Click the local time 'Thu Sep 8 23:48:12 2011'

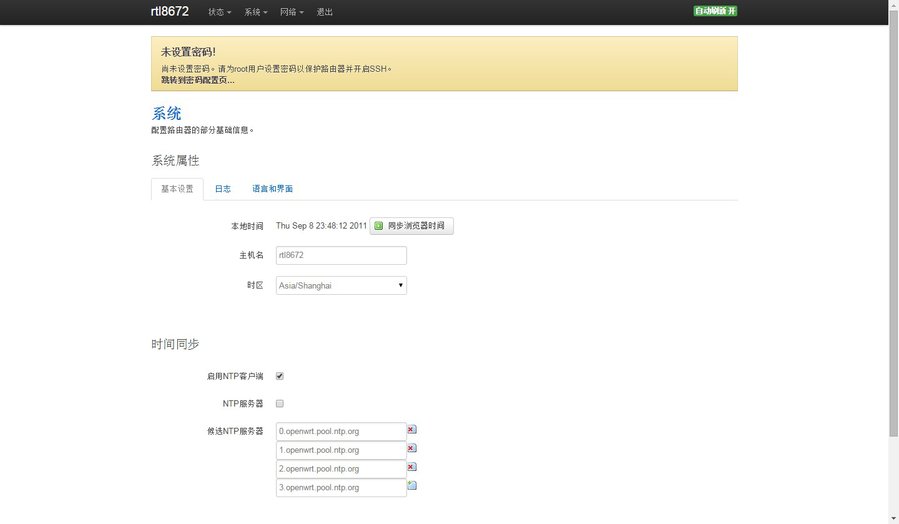click(321, 226)
